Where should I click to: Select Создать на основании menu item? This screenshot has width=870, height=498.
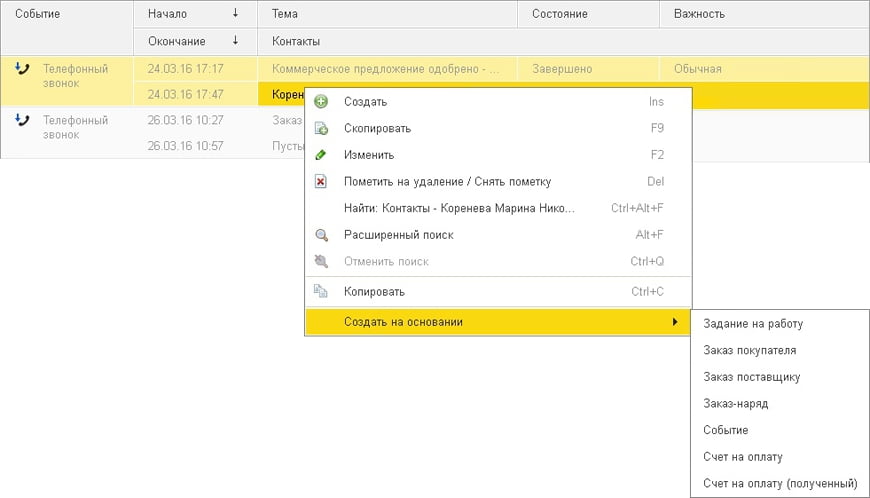click(x=498, y=322)
